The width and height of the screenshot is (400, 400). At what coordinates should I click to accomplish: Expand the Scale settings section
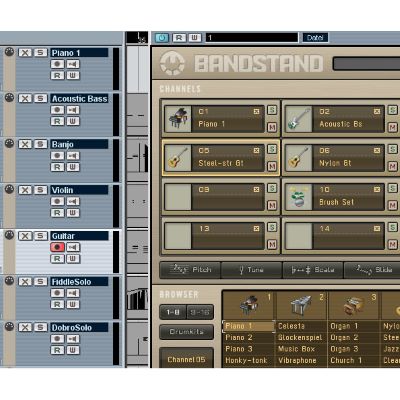(x=313, y=270)
